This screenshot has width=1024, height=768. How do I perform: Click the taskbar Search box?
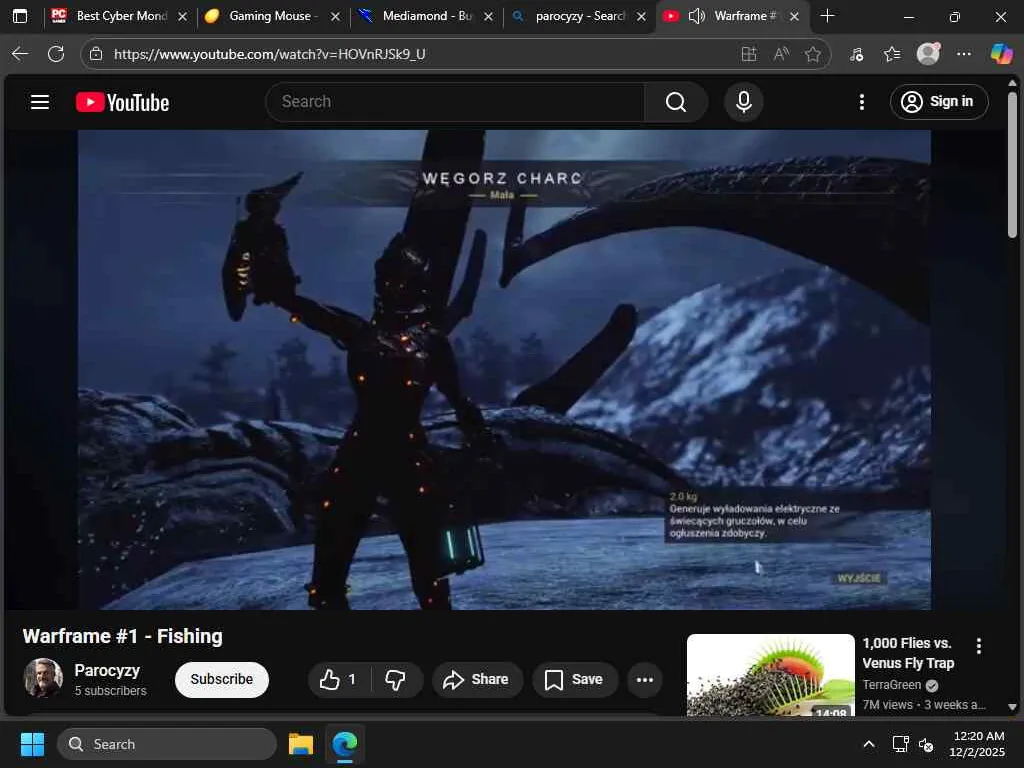coord(167,744)
